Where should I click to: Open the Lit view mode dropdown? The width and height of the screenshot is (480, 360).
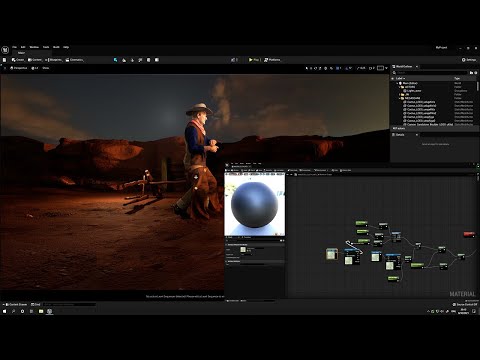(35, 68)
